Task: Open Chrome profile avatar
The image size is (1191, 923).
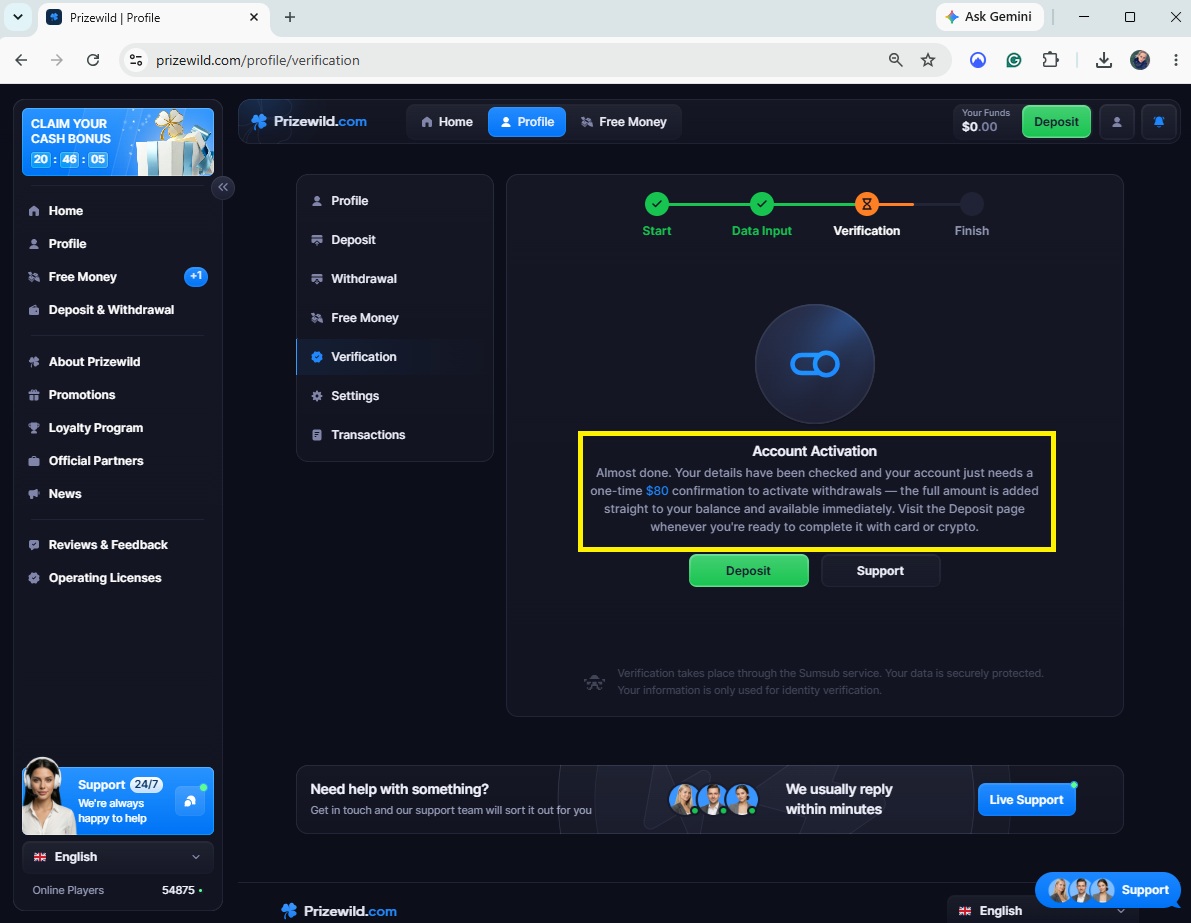Action: [x=1139, y=60]
